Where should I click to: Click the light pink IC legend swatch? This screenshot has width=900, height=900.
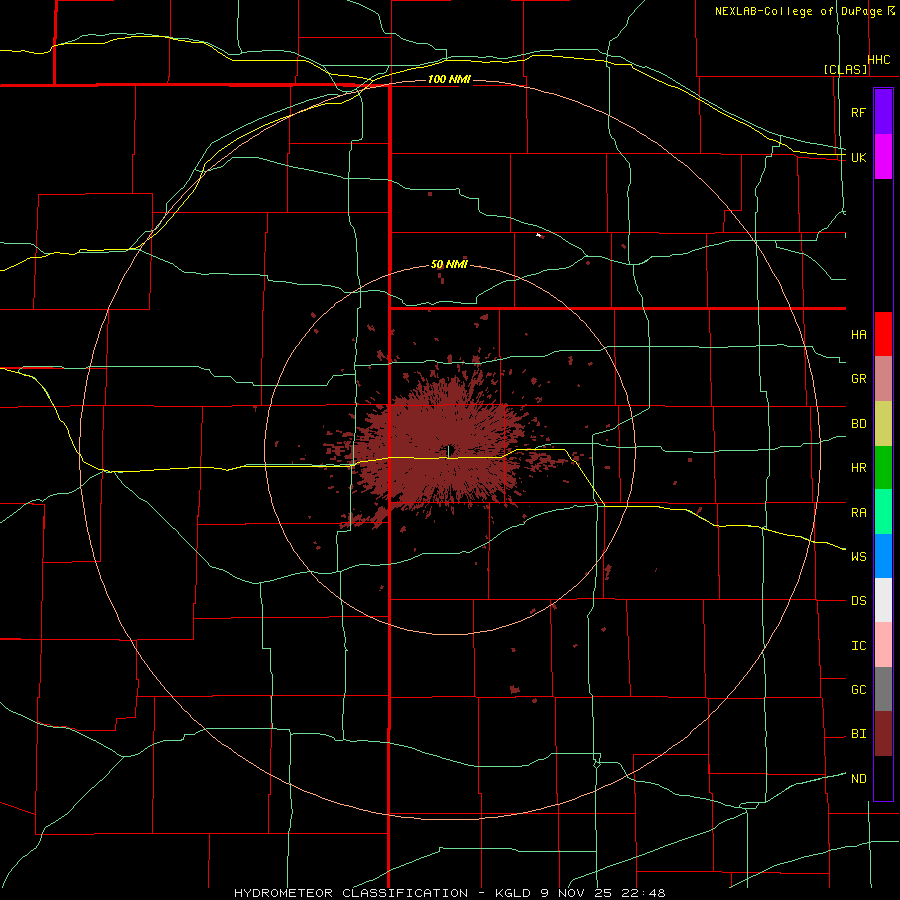883,645
